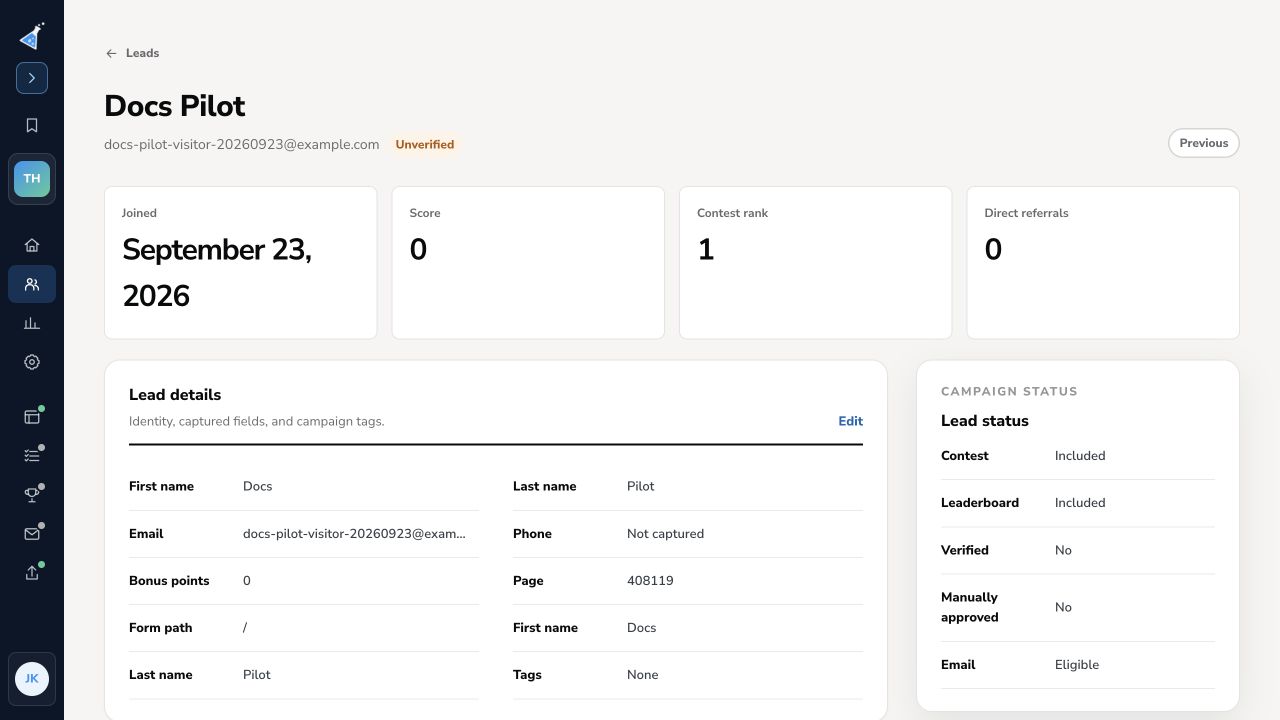Click the Verified label in Lead status
Viewport: 1280px width, 720px height.
point(965,550)
